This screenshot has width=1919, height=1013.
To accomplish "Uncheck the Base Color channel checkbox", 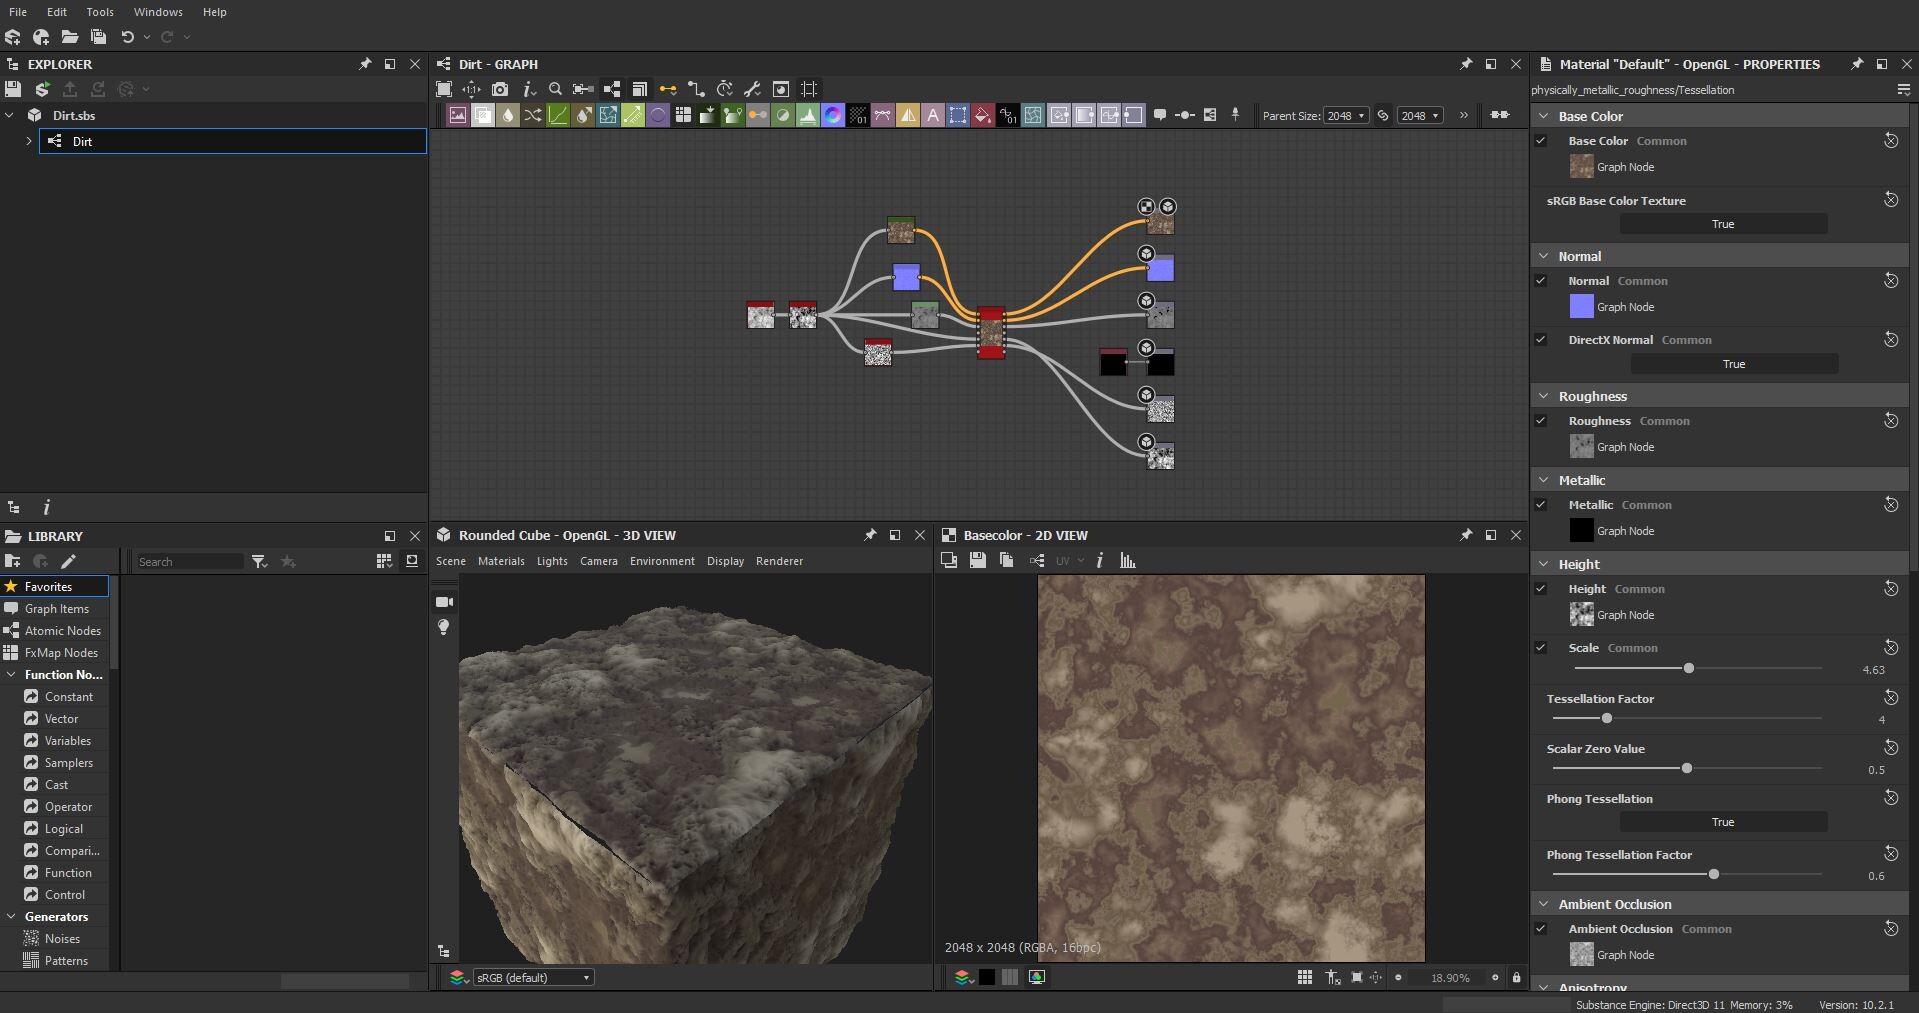I will click(1541, 141).
